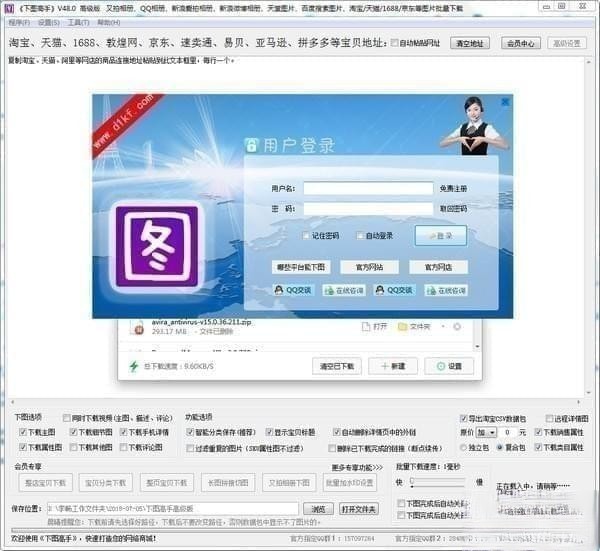Tick the 记住密码 checkbox
This screenshot has height=551, width=600.
coord(306,235)
